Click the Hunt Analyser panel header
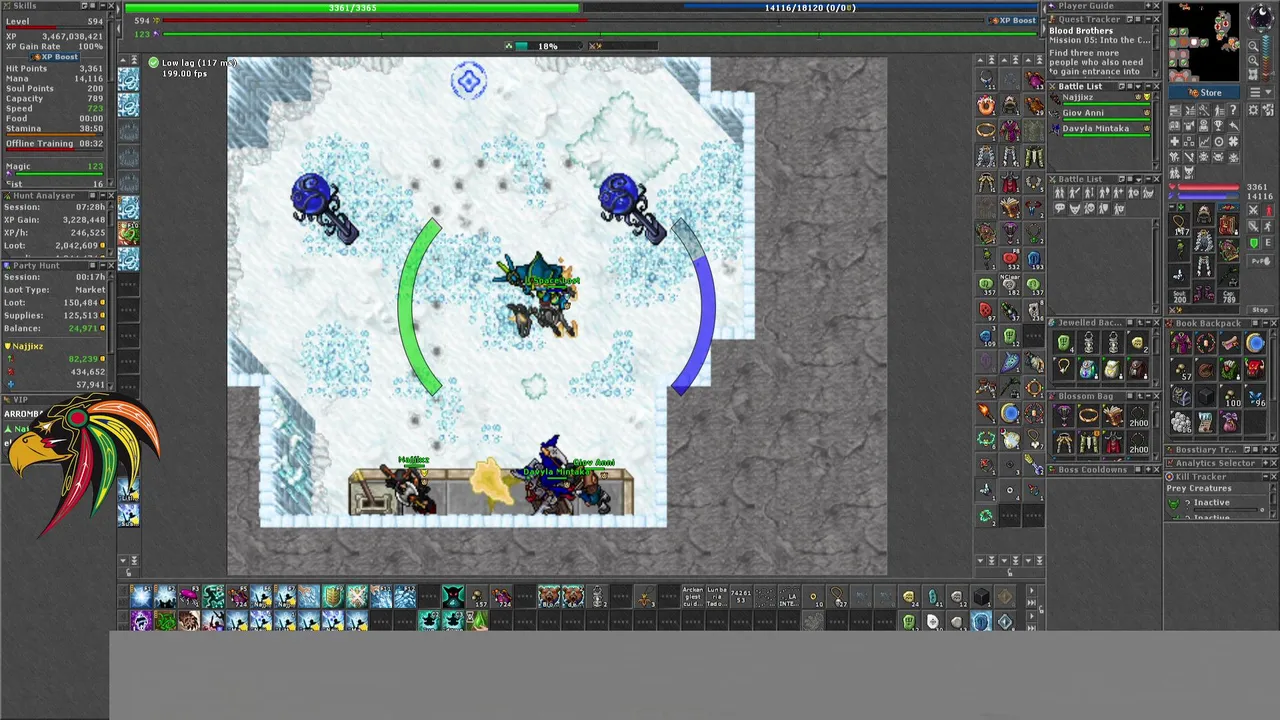Image resolution: width=1280 pixels, height=720 pixels. [60, 196]
